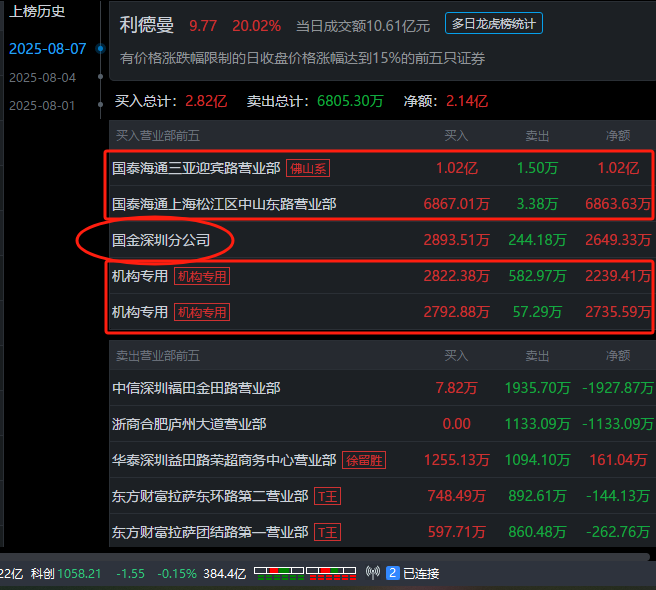This screenshot has width=656, height=590.
Task: Click sell amount 244.18万
Action: (x=537, y=240)
